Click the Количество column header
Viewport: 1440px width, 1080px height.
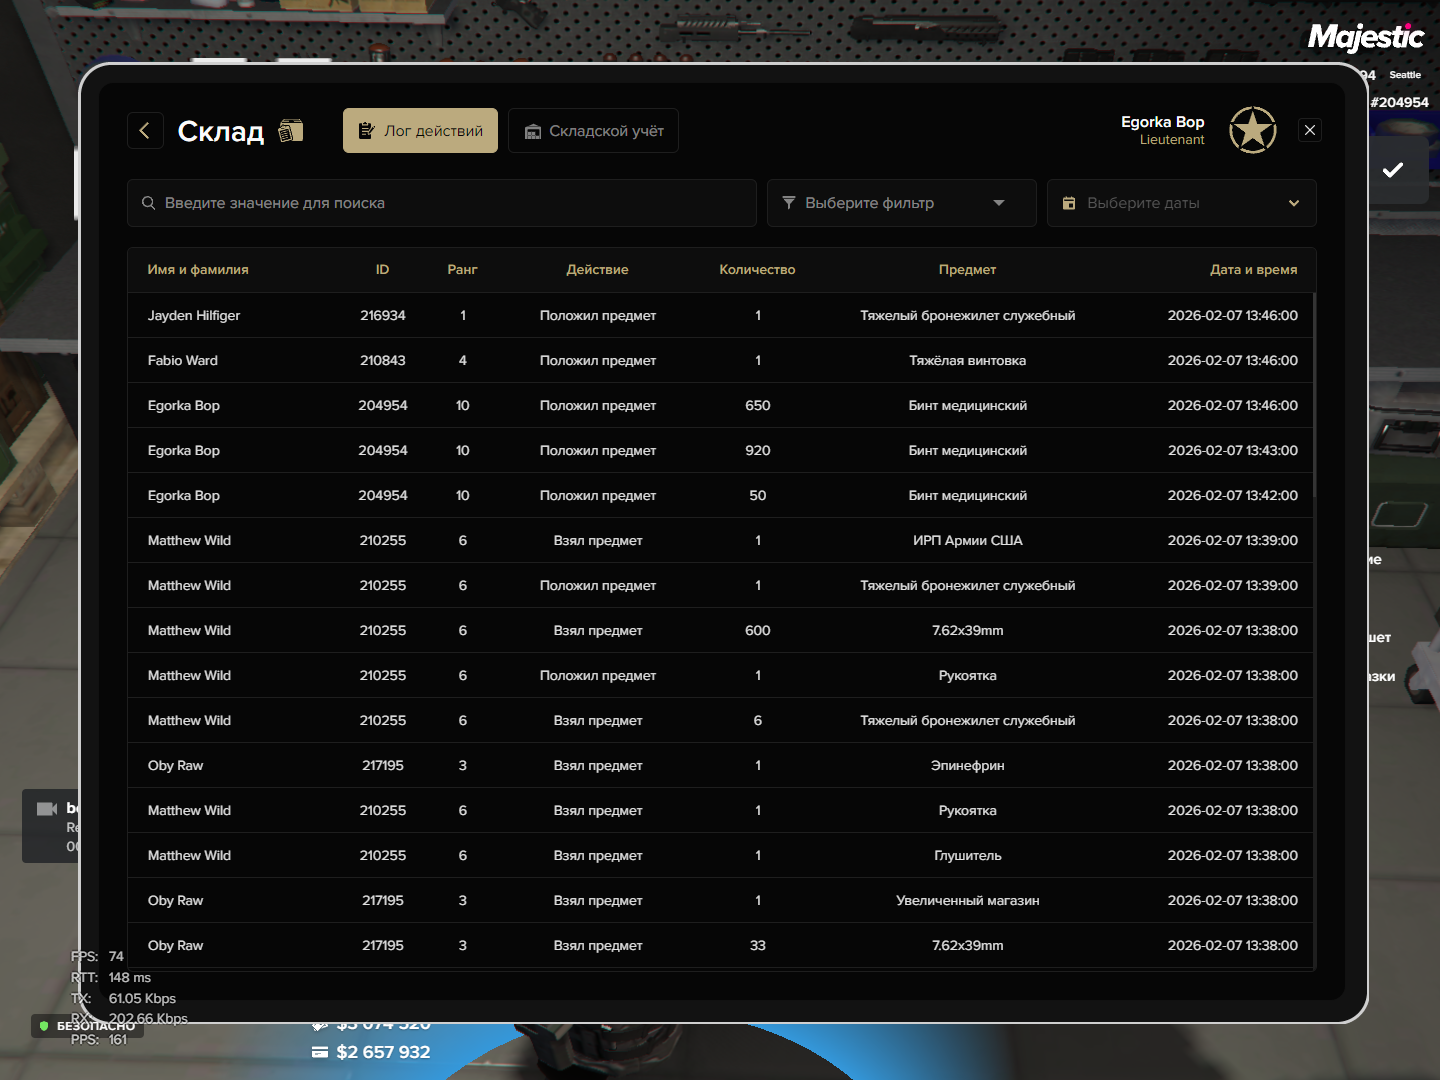point(757,270)
